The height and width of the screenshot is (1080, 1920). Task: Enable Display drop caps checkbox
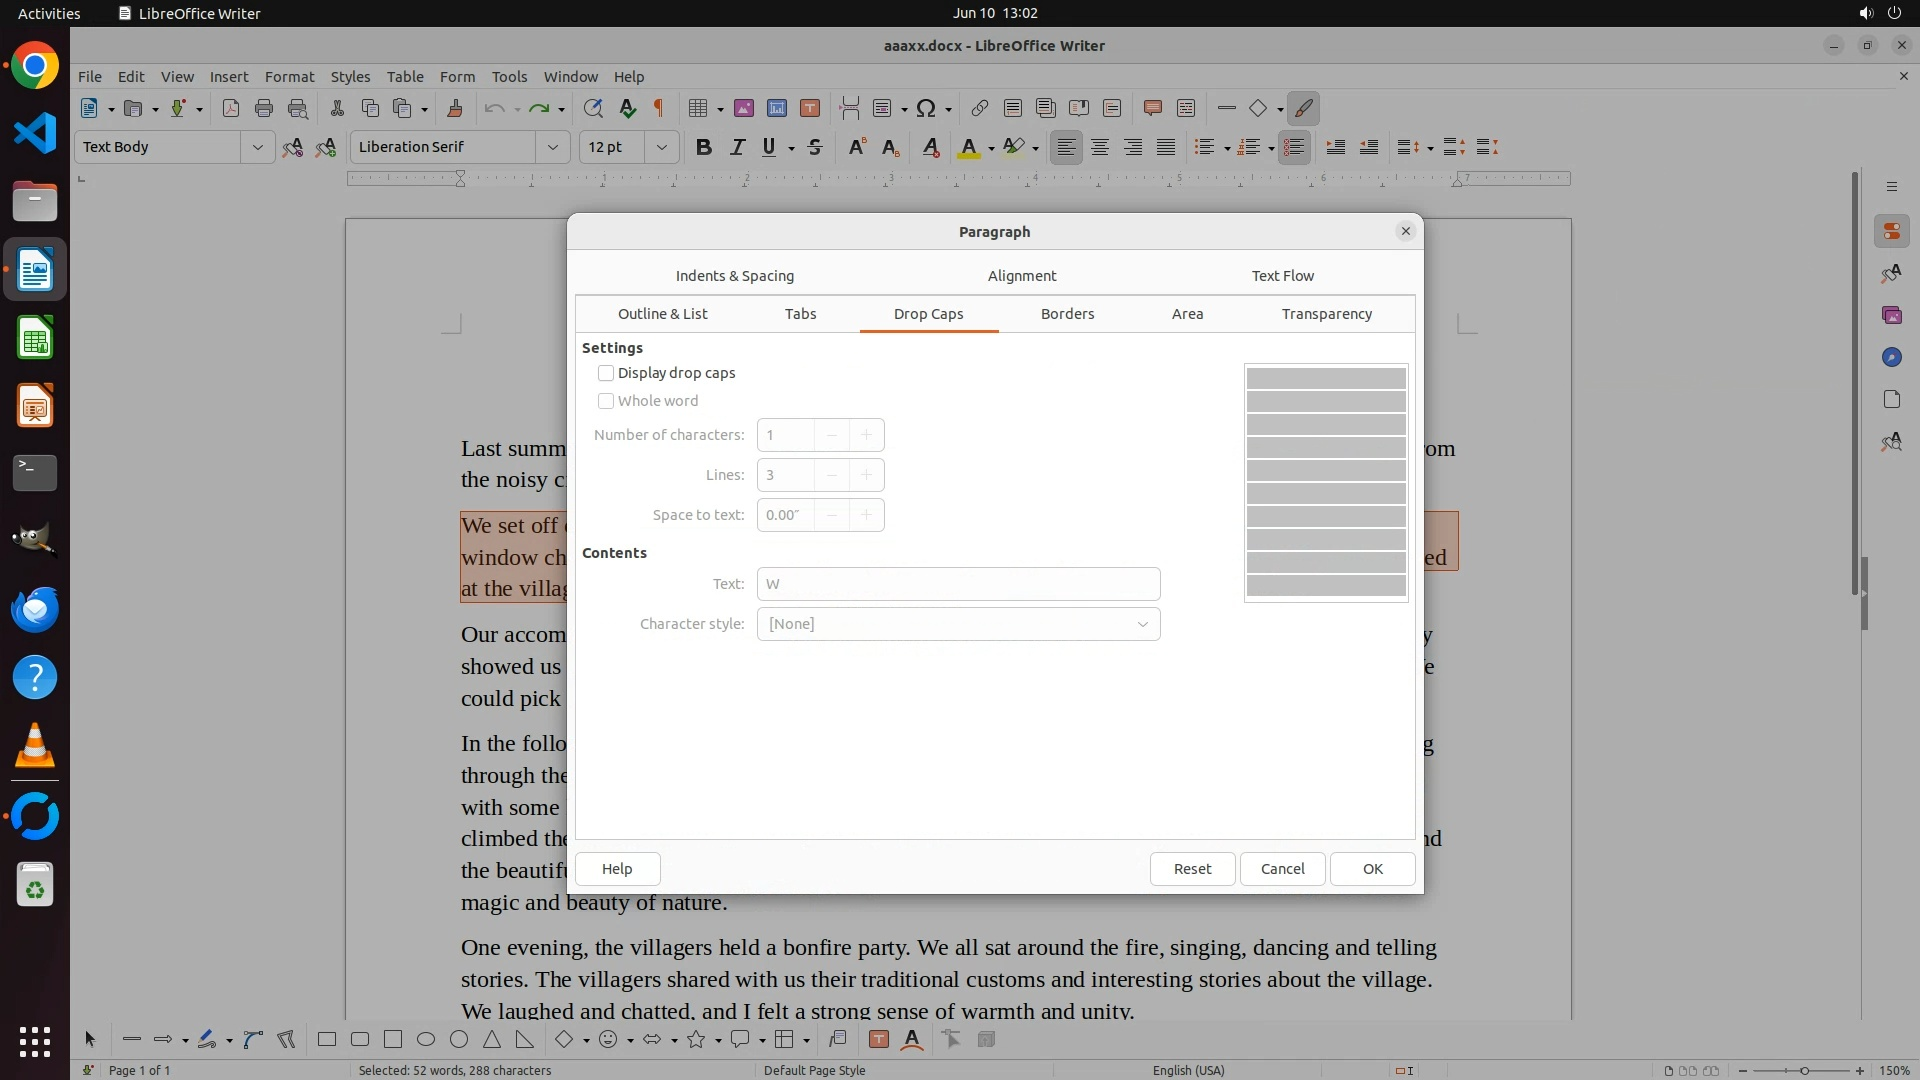click(606, 373)
